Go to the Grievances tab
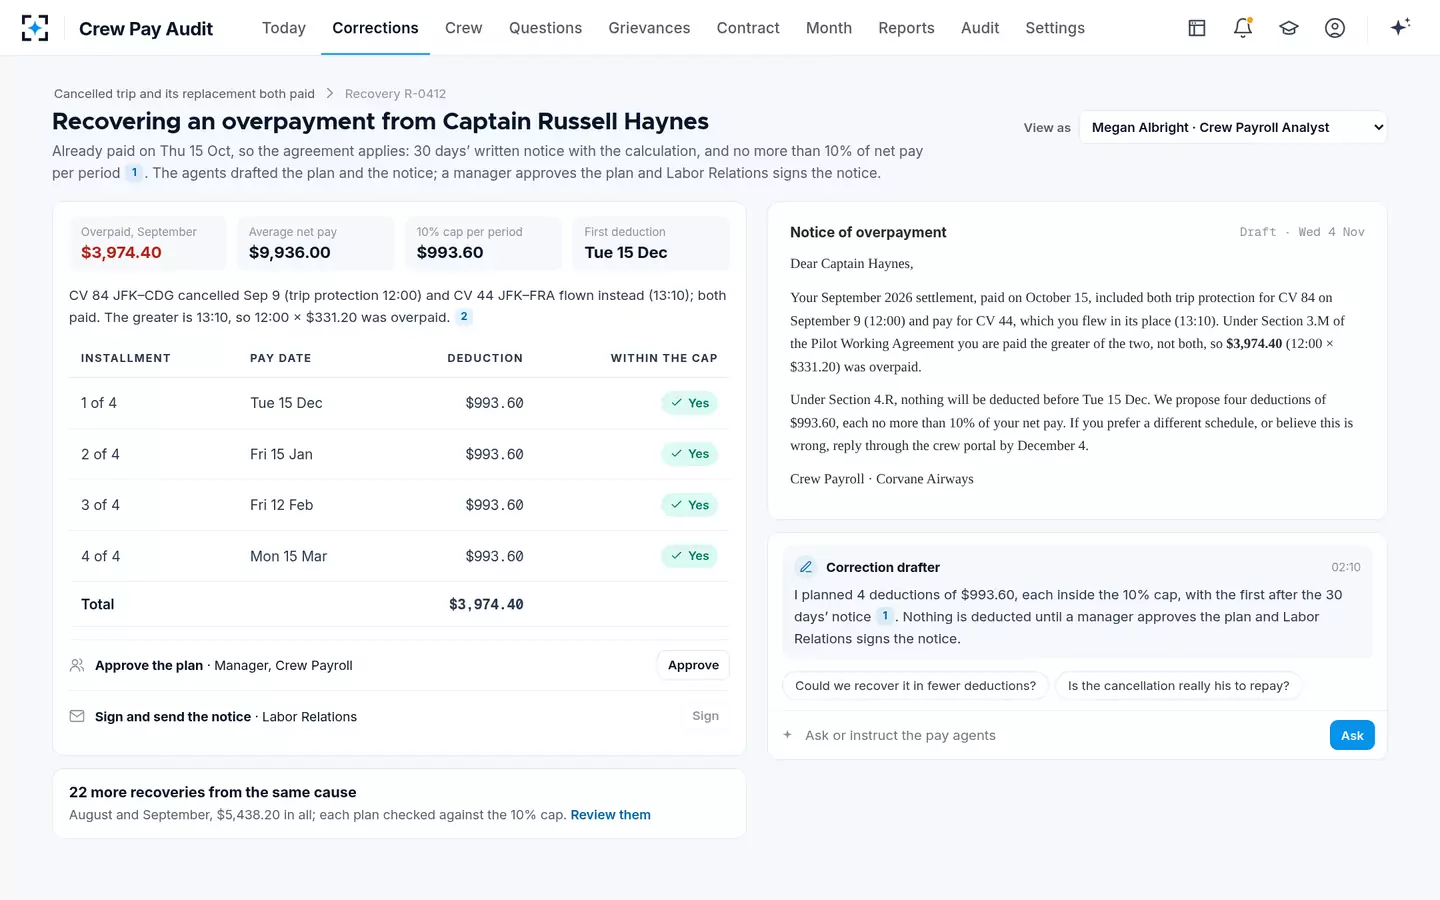 click(x=649, y=28)
